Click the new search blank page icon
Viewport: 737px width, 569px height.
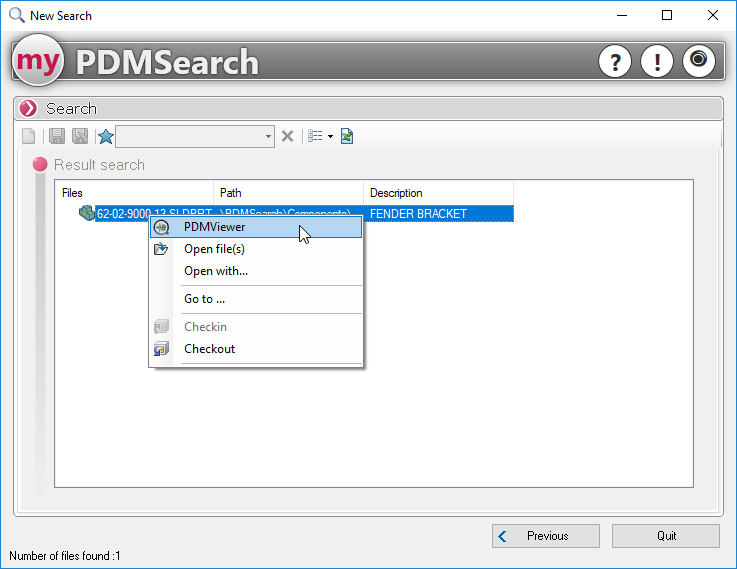(29, 136)
